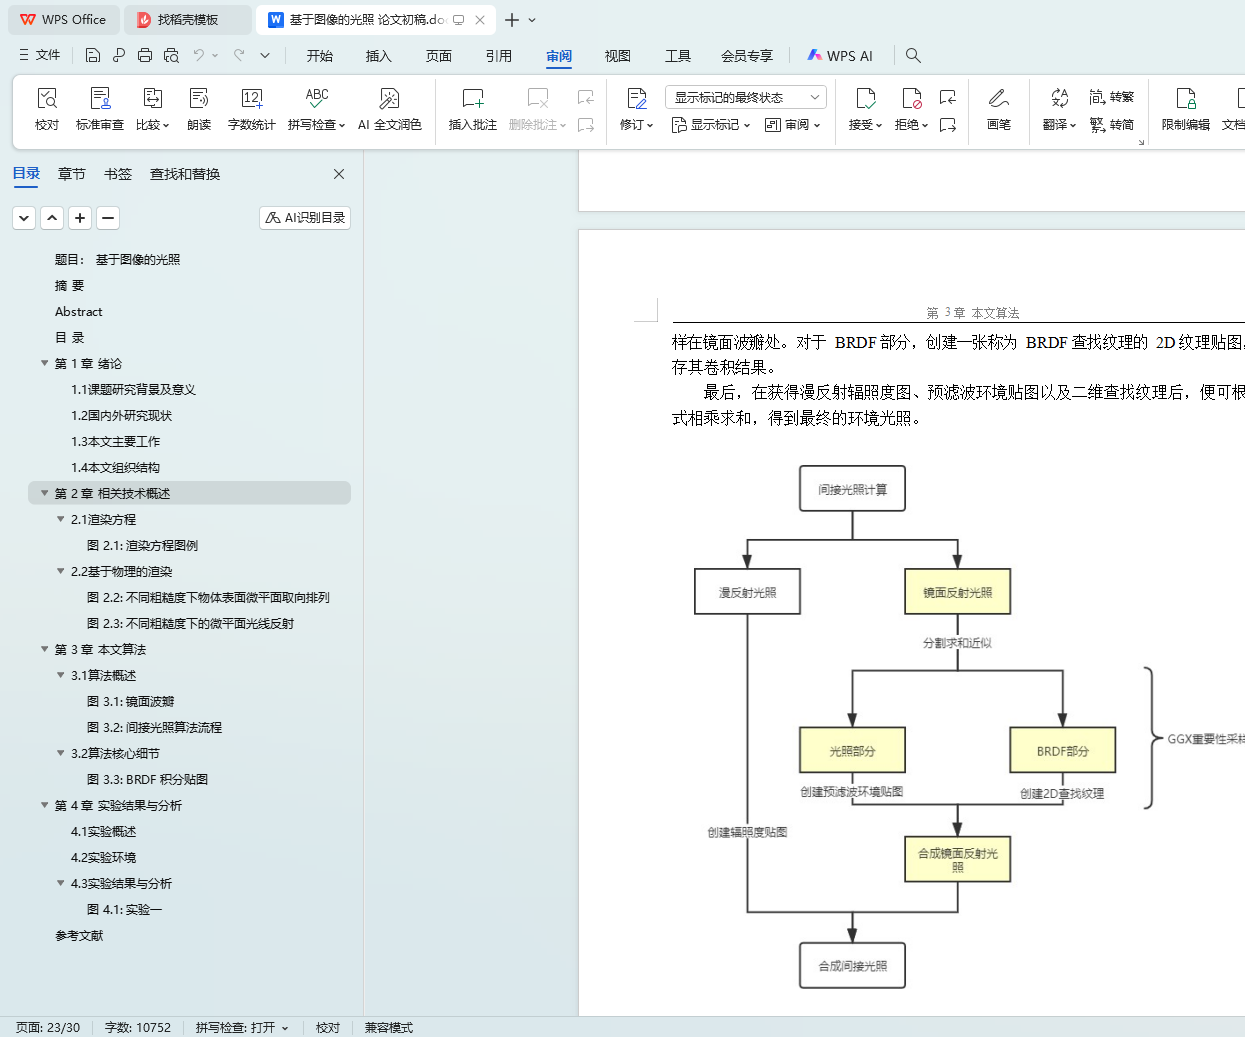Click the undo arrow icon

[x=199, y=55]
